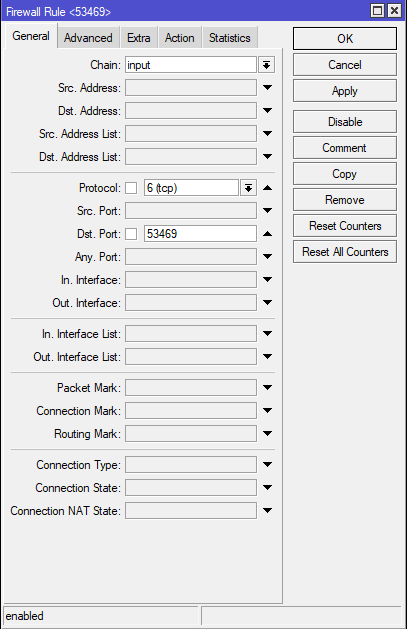Collapse the Dst. Port field arrow

[x=267, y=234]
